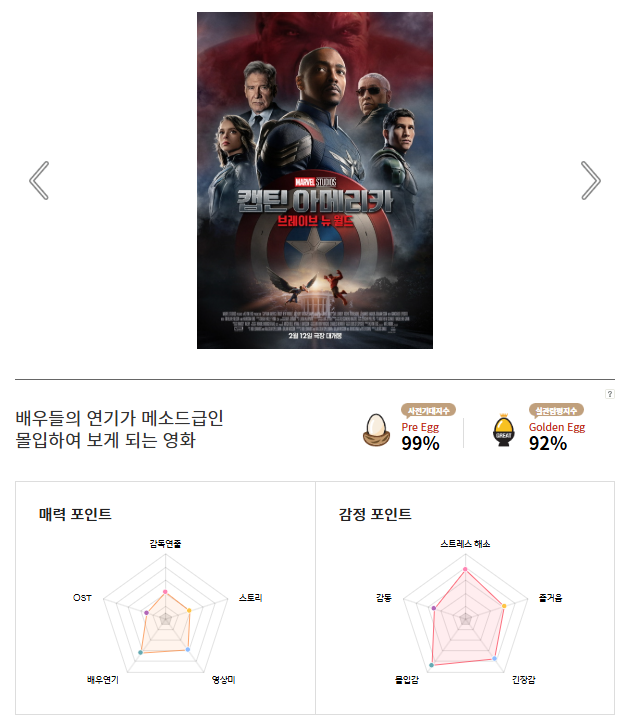Click the blue 긴장감 data point
This screenshot has width=629, height=724.
tap(495, 659)
